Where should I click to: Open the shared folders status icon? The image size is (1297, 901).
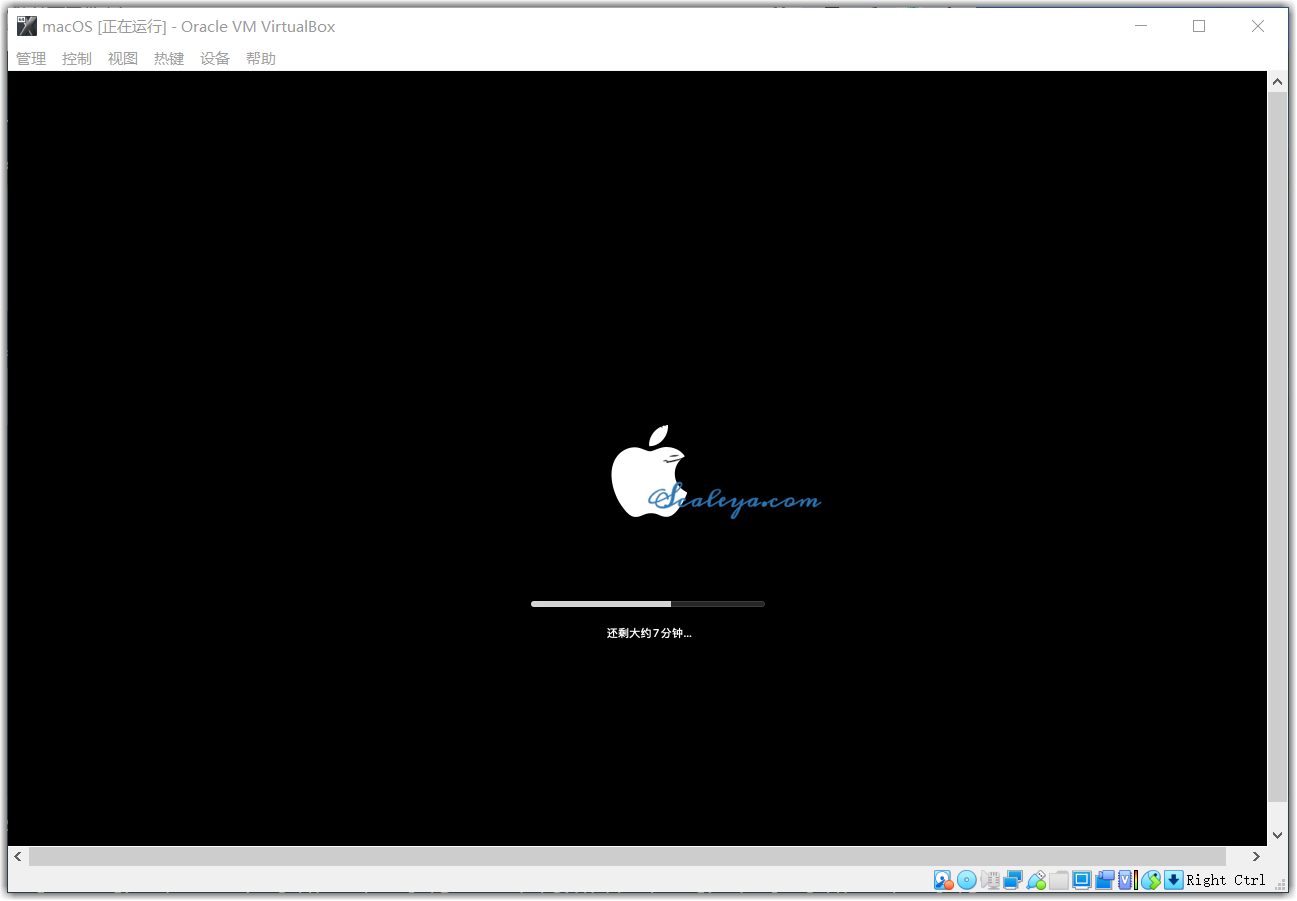tap(1059, 880)
